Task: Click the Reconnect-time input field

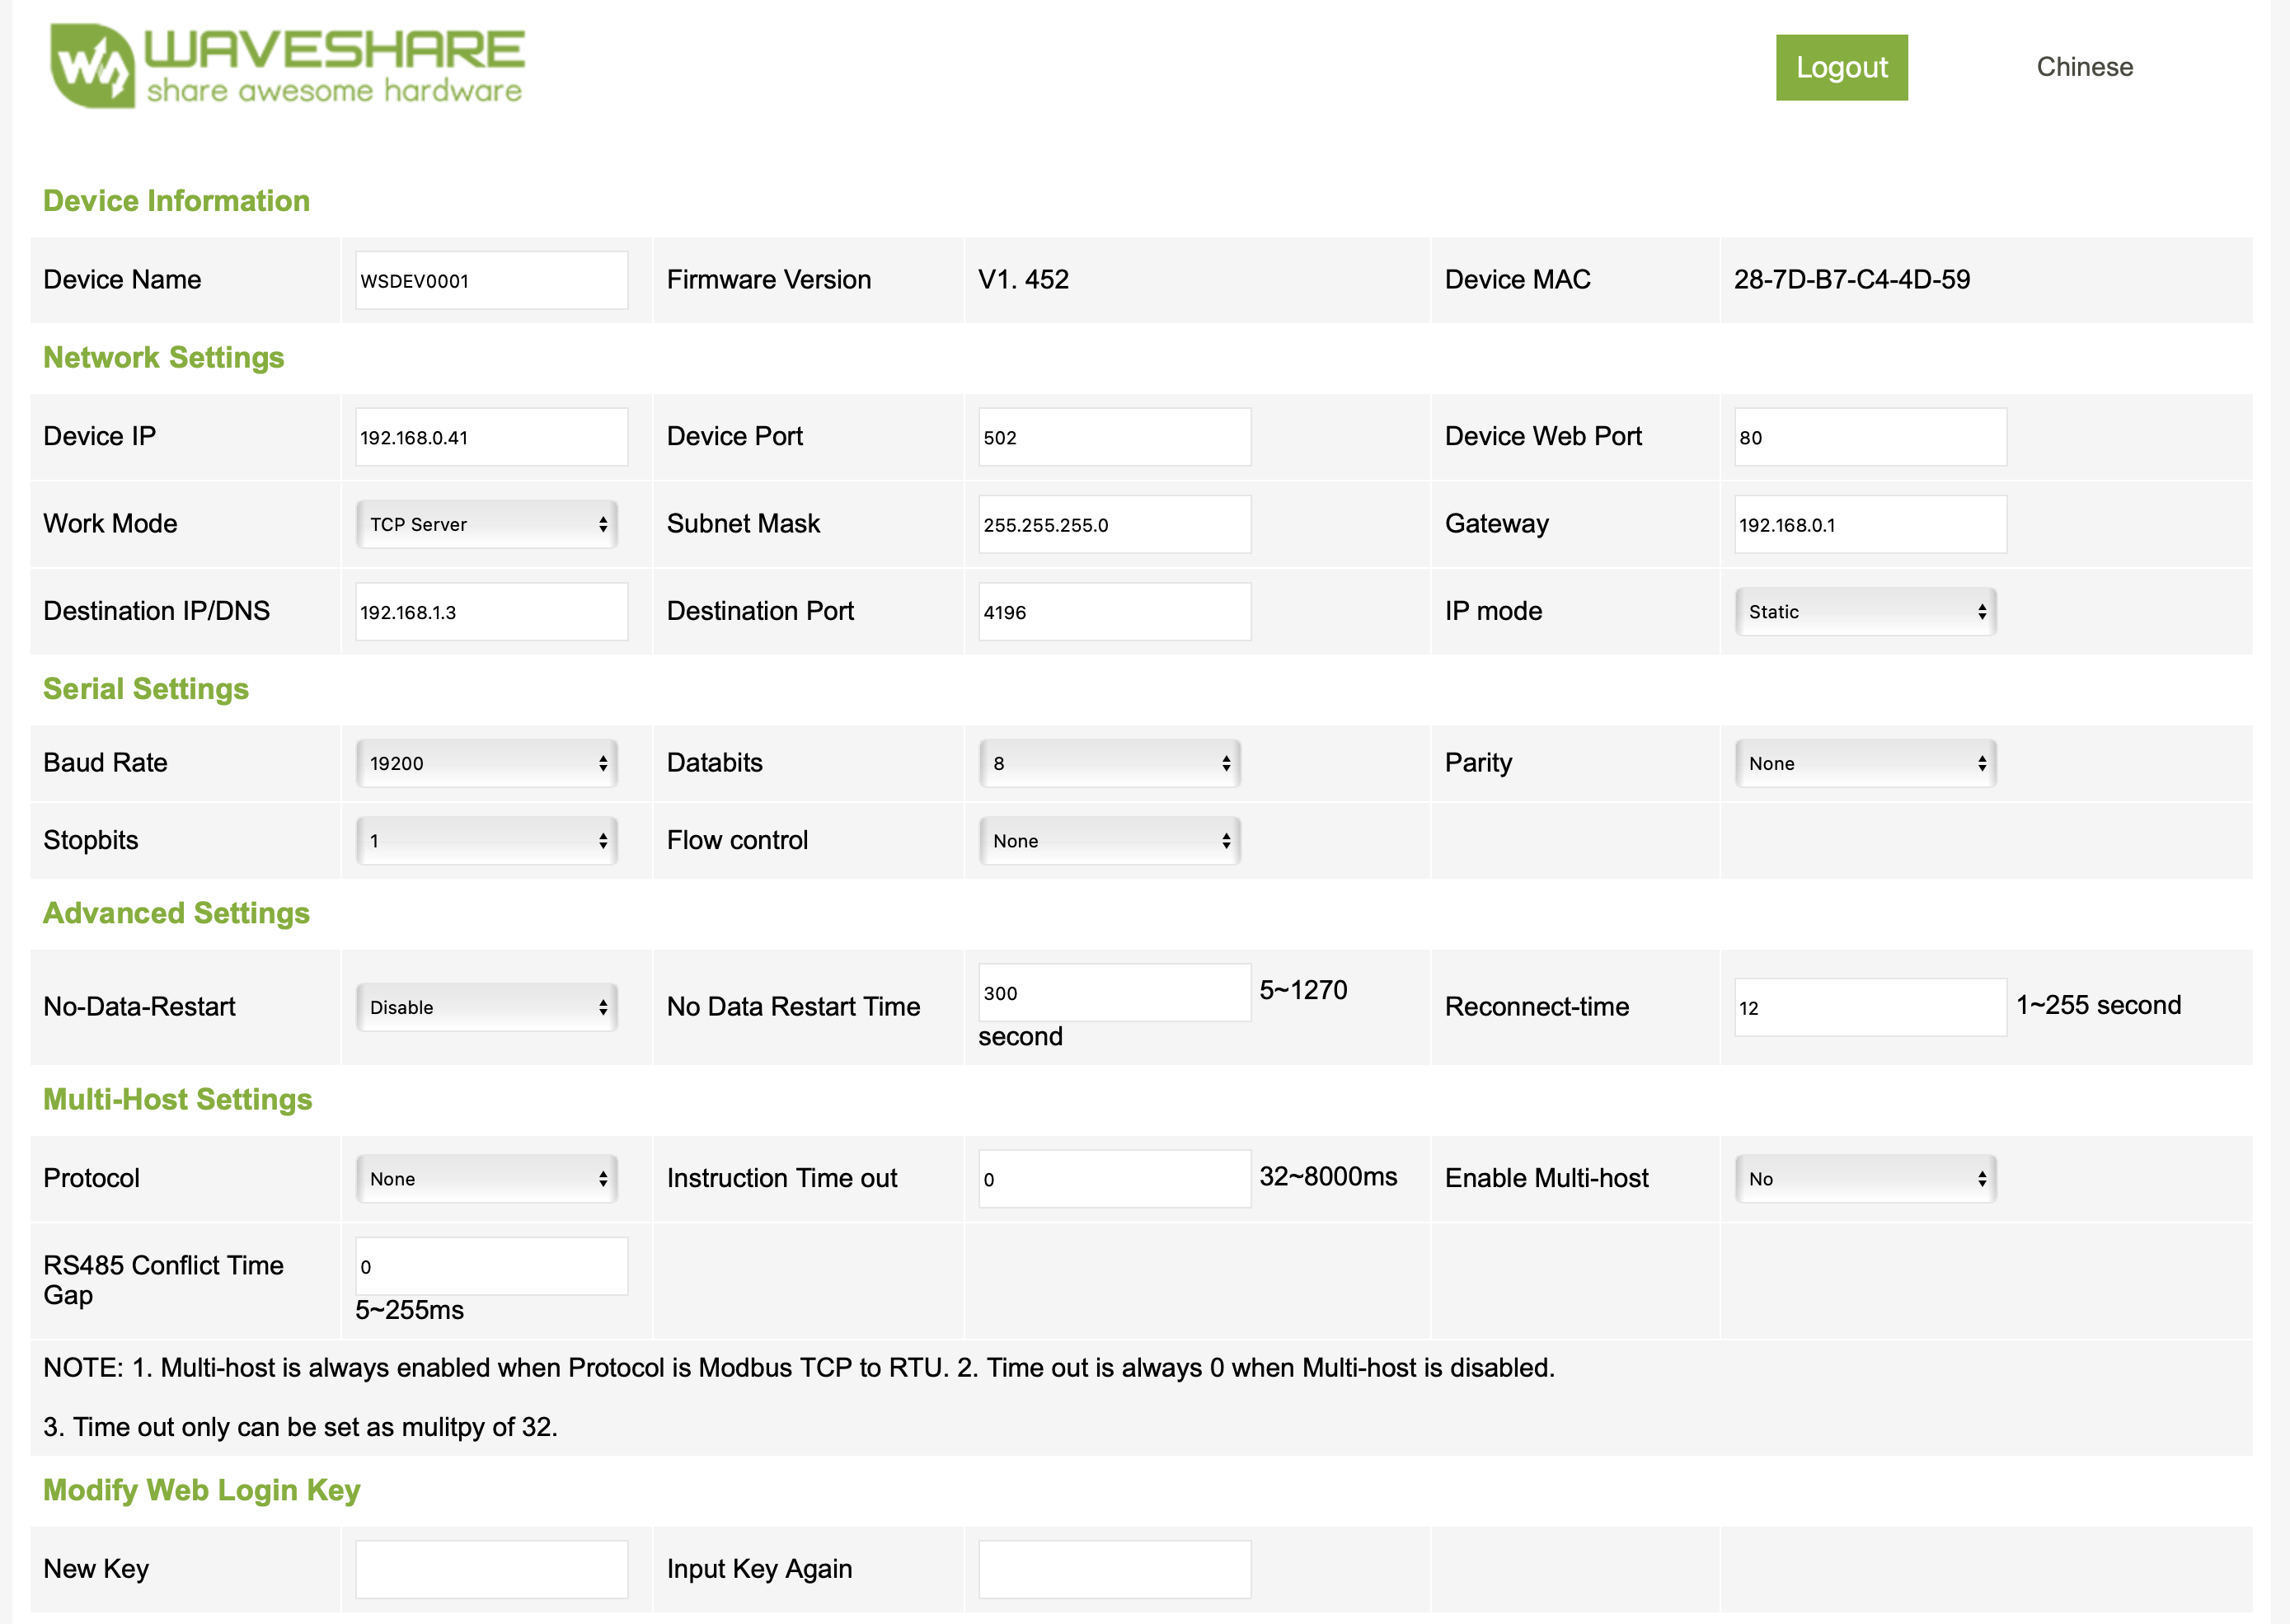Action: pyautogui.click(x=1869, y=1007)
